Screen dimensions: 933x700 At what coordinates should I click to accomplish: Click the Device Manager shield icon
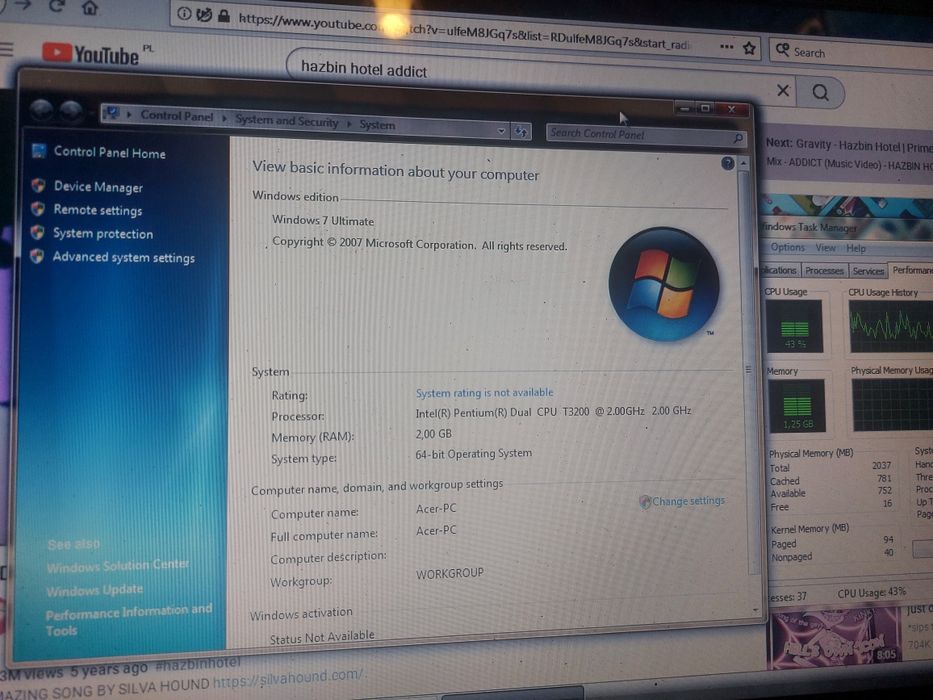[39, 185]
